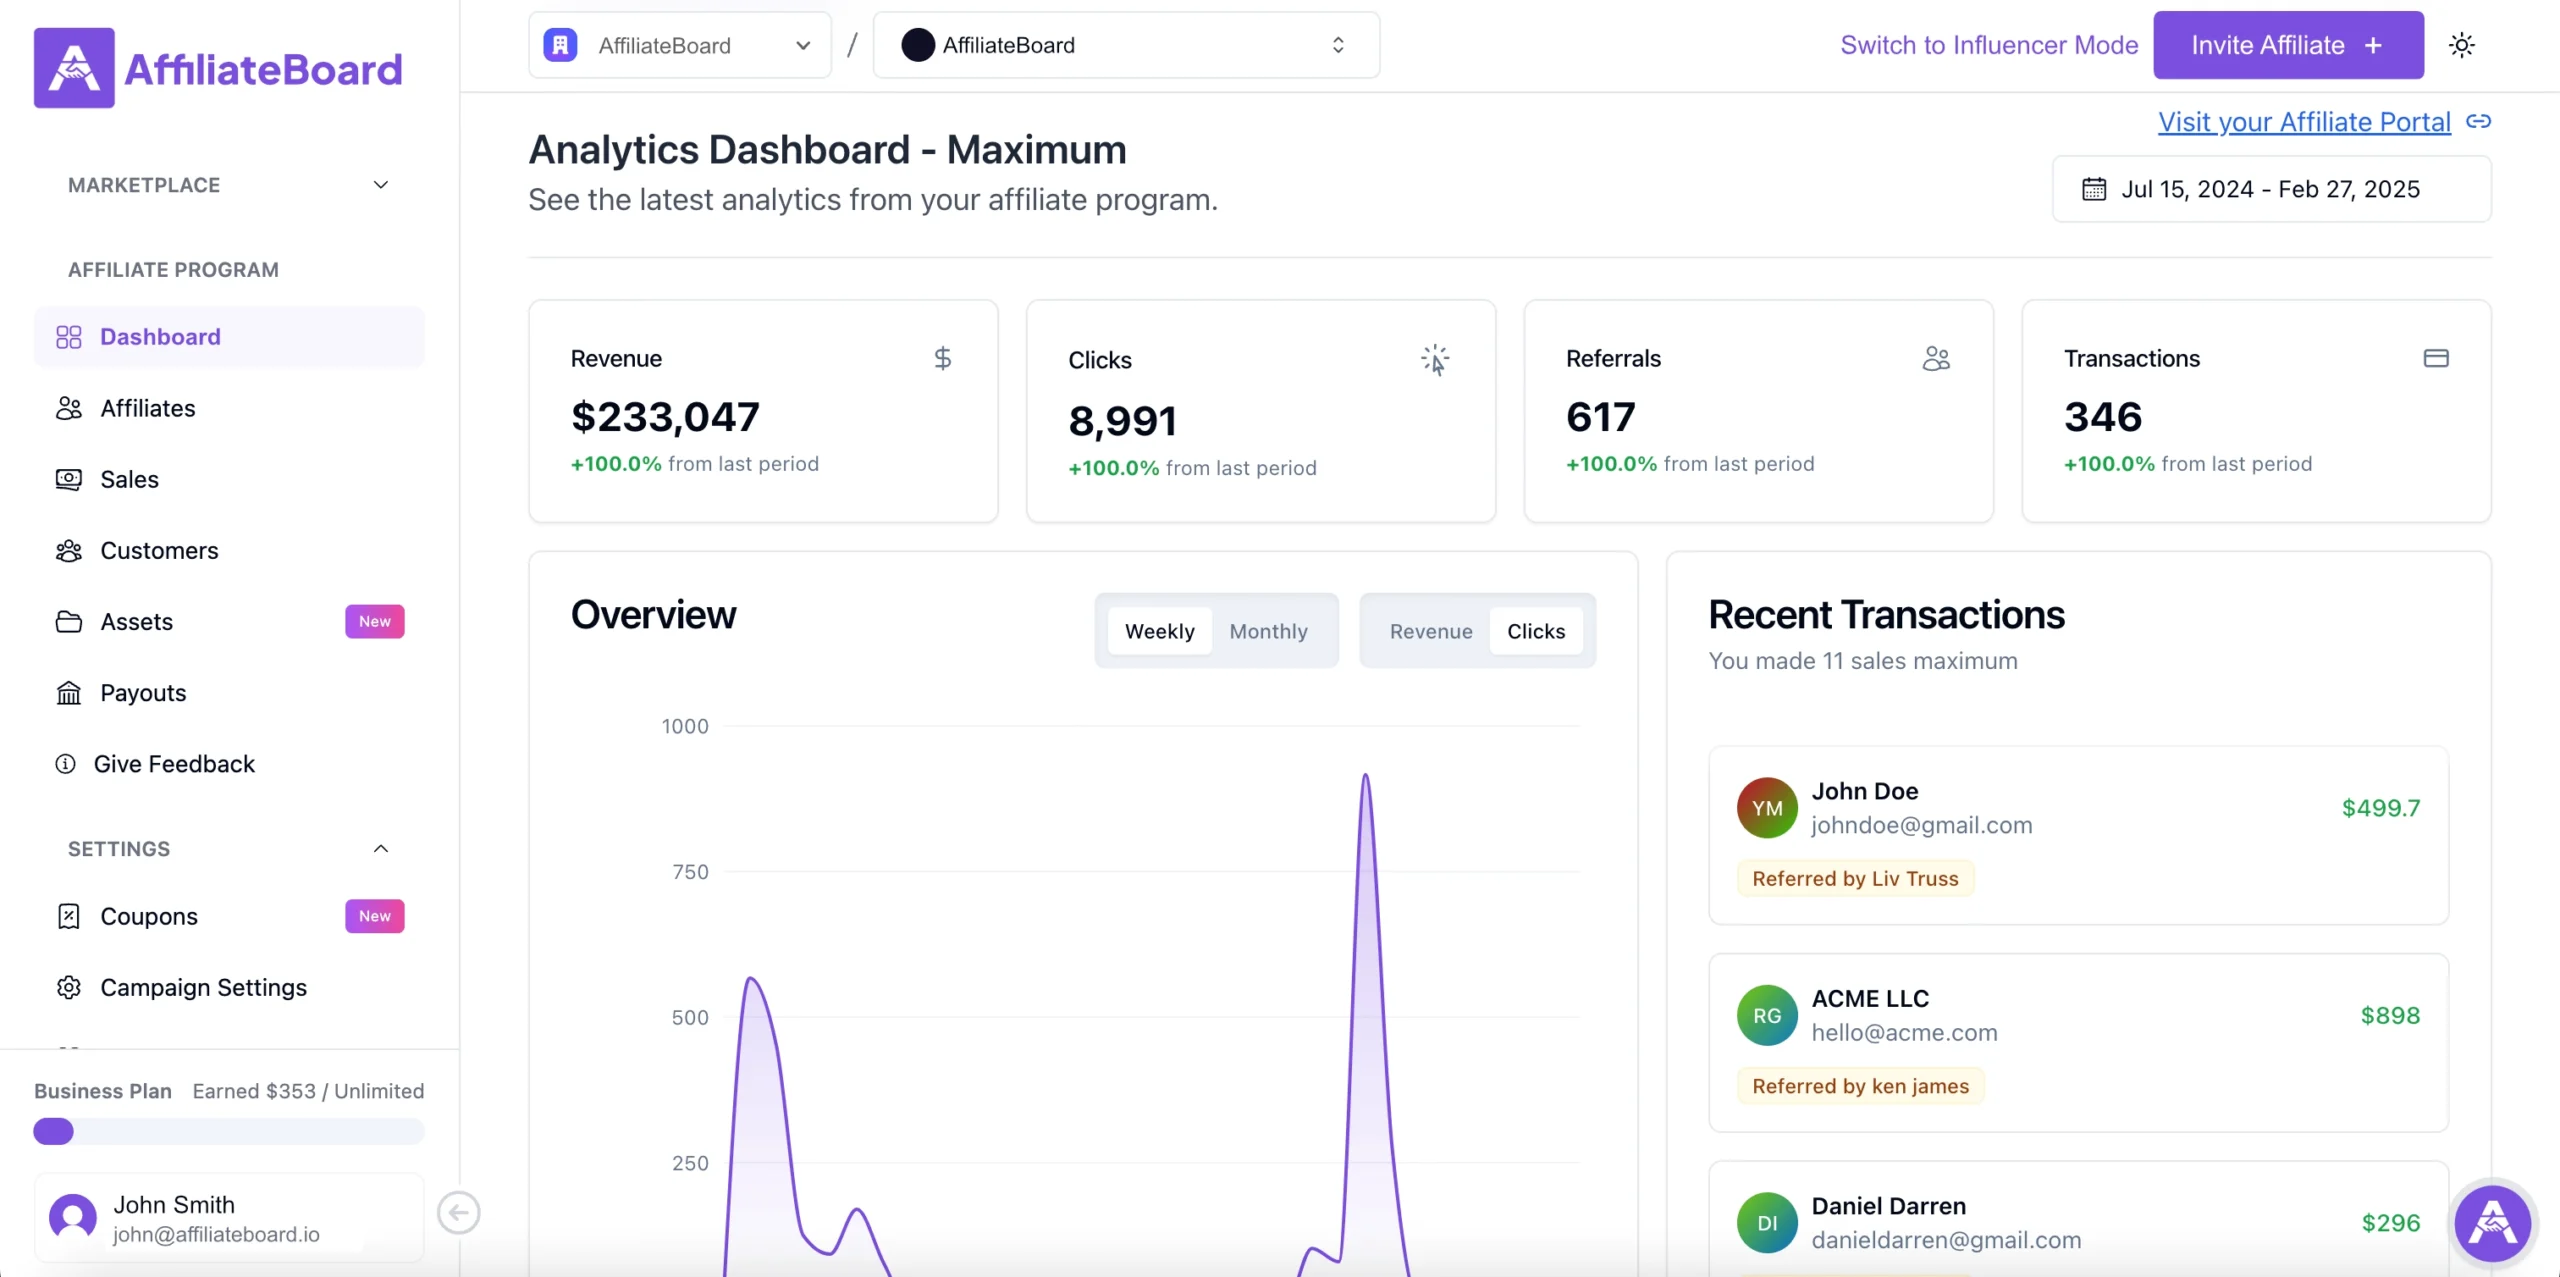2560x1277 pixels.
Task: Open Campaign Settings
Action: 229,987
